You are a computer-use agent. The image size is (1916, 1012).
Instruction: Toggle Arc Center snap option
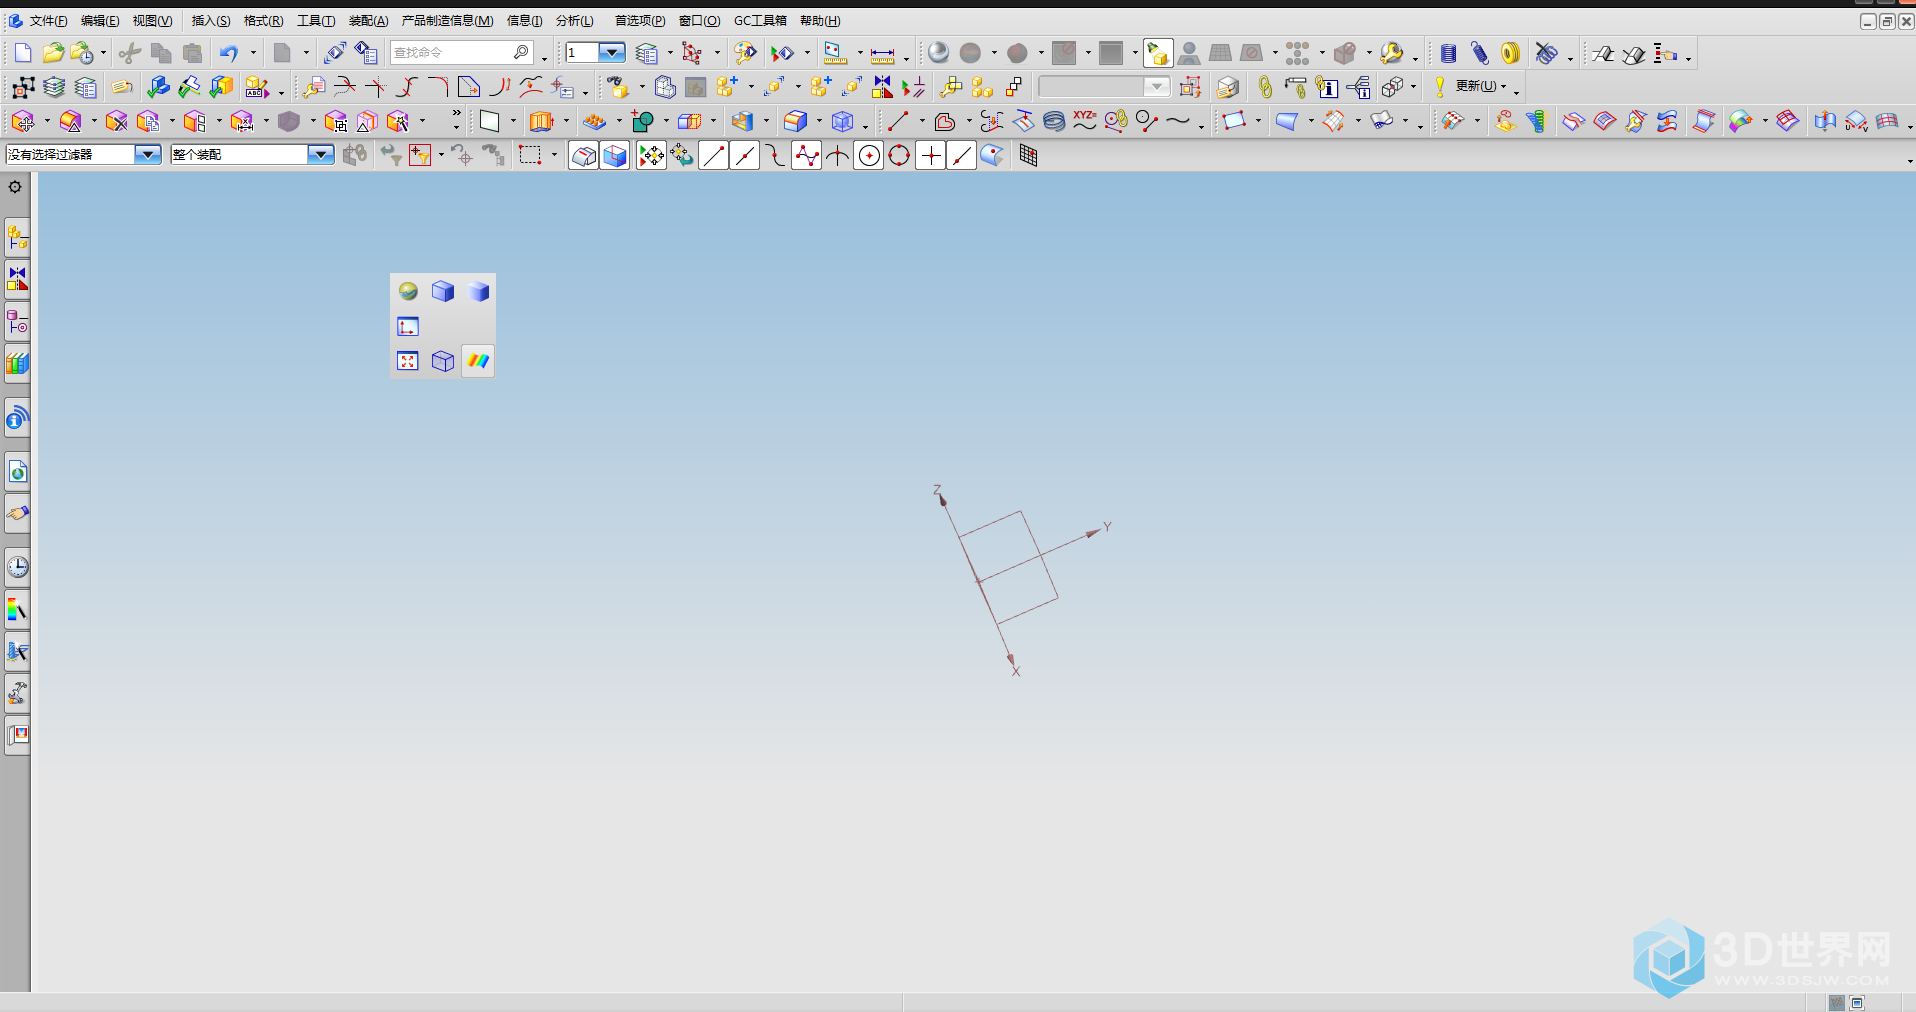868,155
